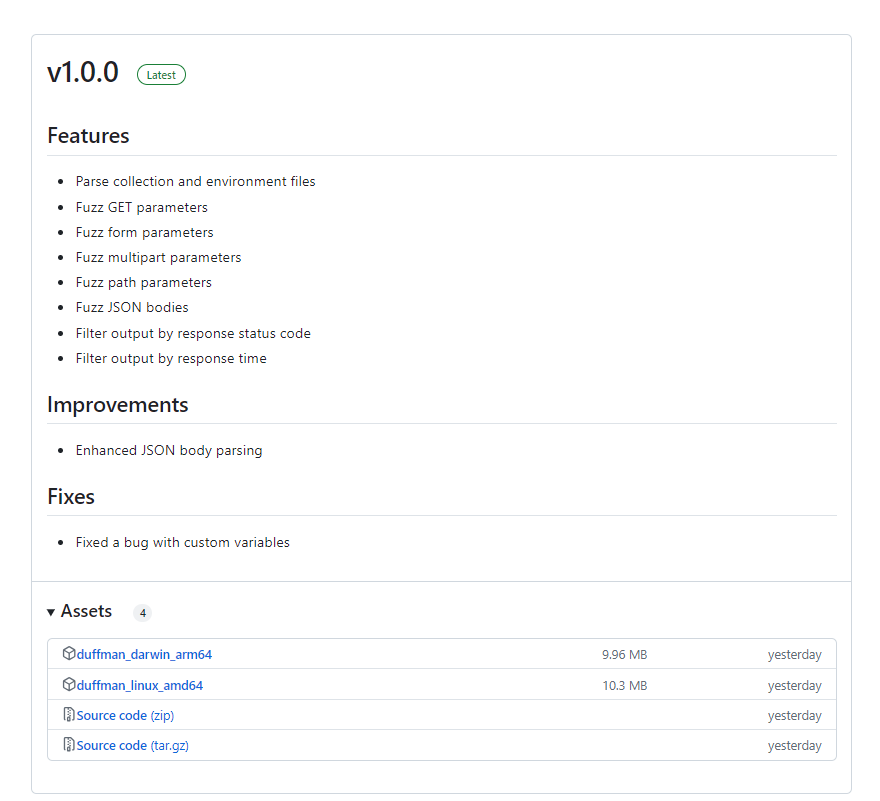
Task: Click the archive icon beside Source code (zip)
Action: click(x=69, y=715)
